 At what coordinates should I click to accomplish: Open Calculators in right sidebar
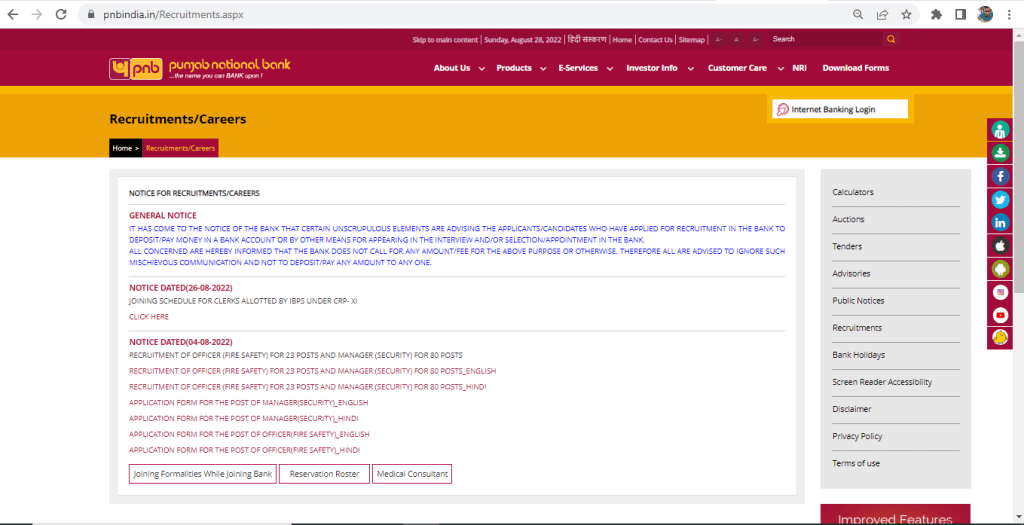point(853,192)
